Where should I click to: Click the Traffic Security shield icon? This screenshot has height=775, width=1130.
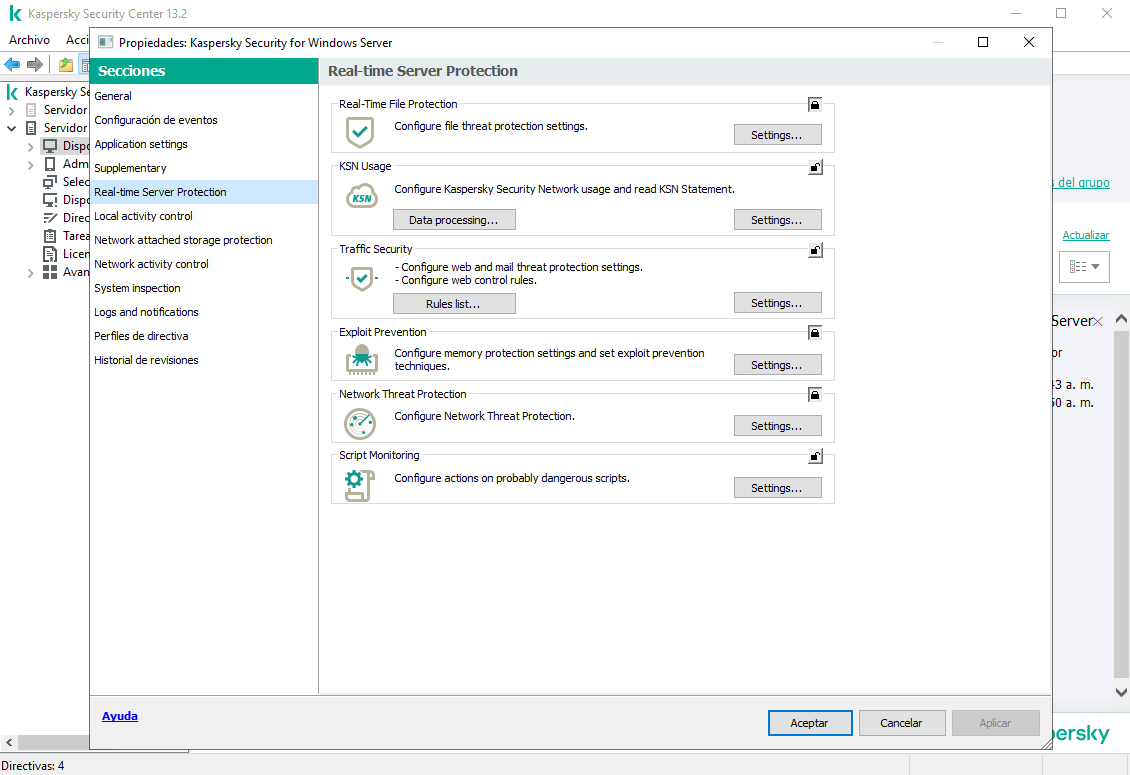tap(359, 279)
